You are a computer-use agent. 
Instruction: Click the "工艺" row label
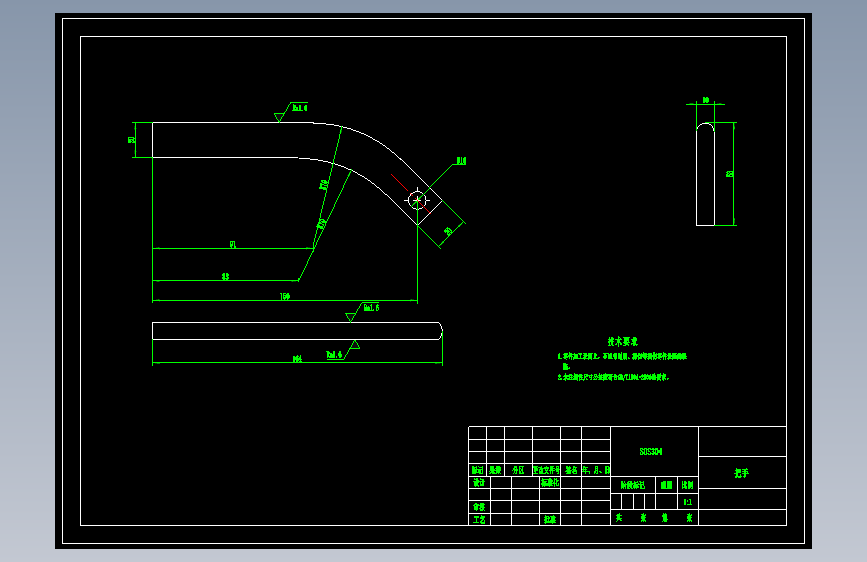[x=479, y=519]
